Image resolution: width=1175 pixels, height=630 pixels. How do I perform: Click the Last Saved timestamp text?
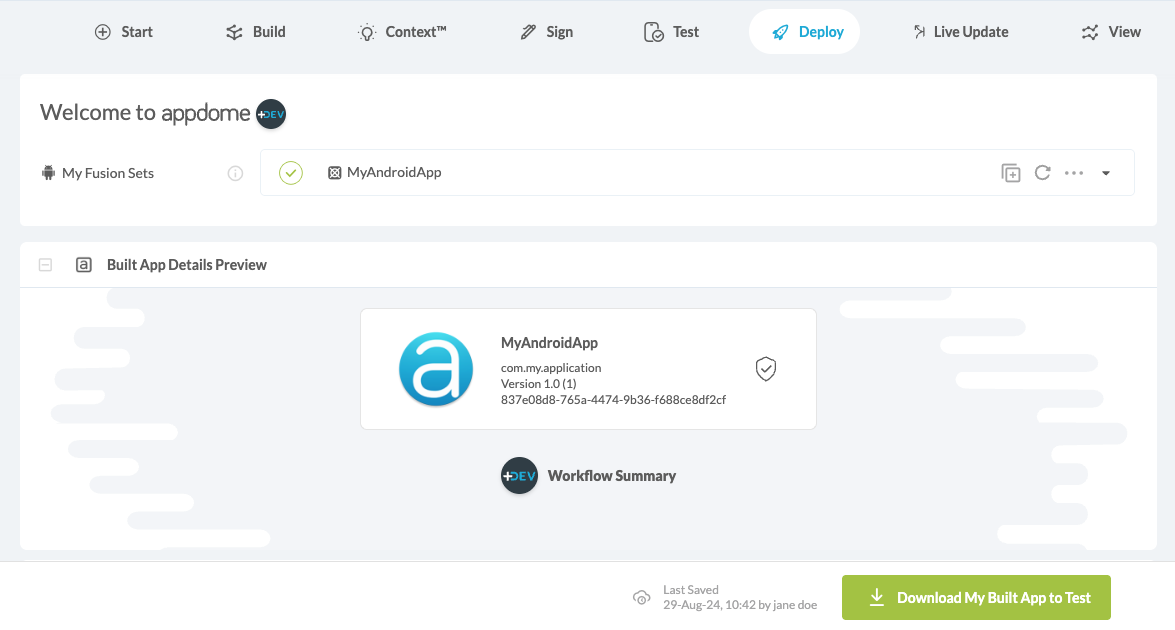pos(740,605)
